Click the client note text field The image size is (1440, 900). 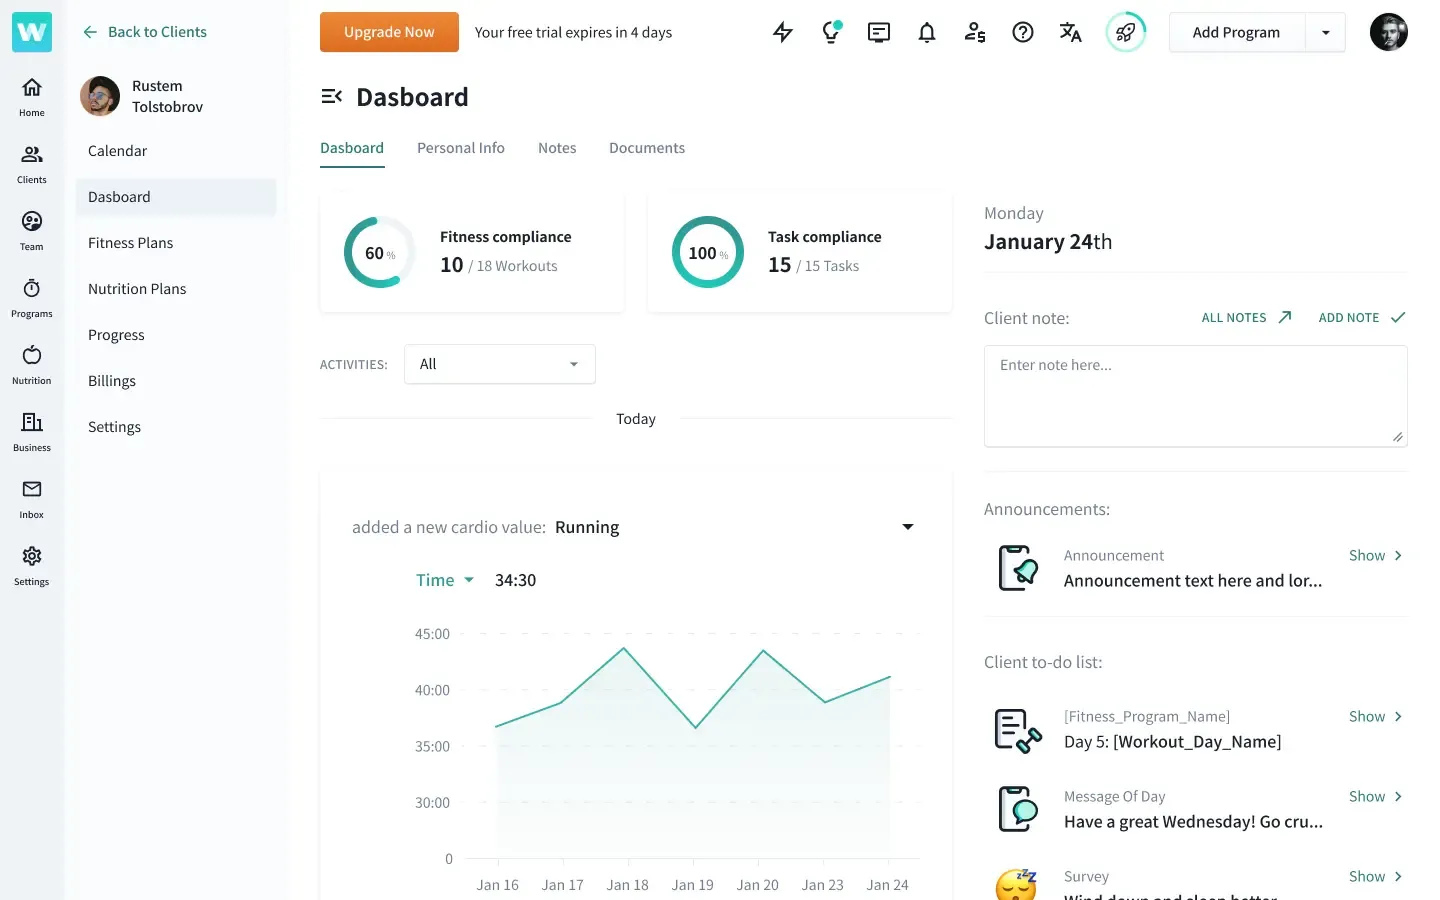pyautogui.click(x=1195, y=395)
